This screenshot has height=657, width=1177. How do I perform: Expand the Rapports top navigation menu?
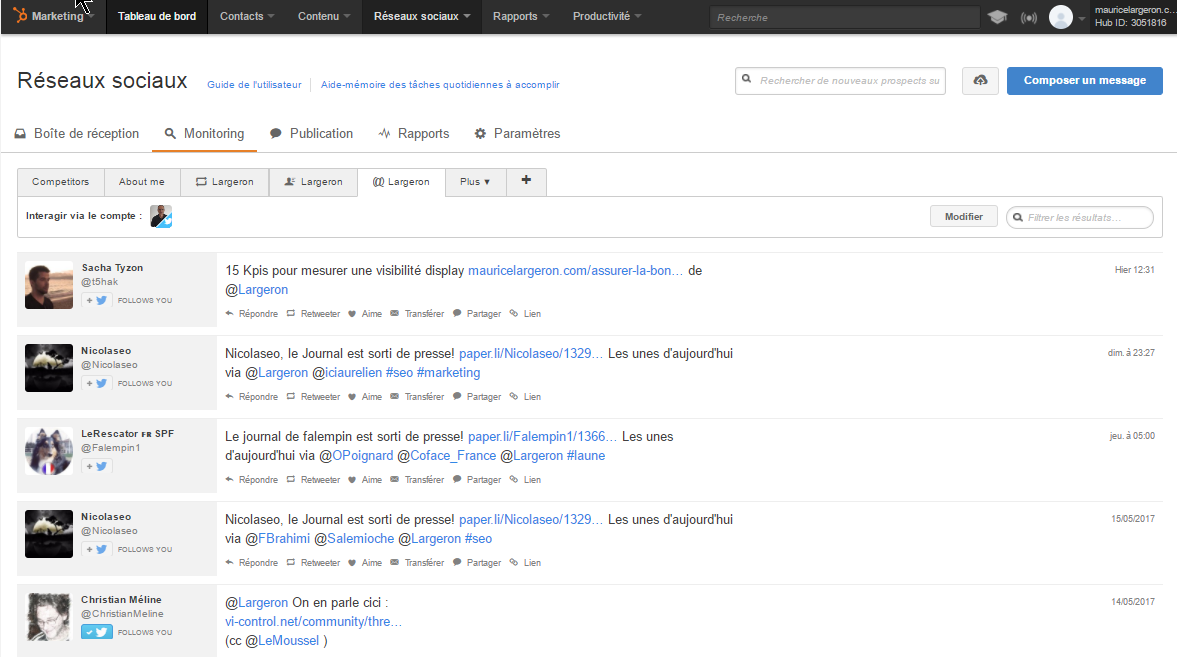521,17
